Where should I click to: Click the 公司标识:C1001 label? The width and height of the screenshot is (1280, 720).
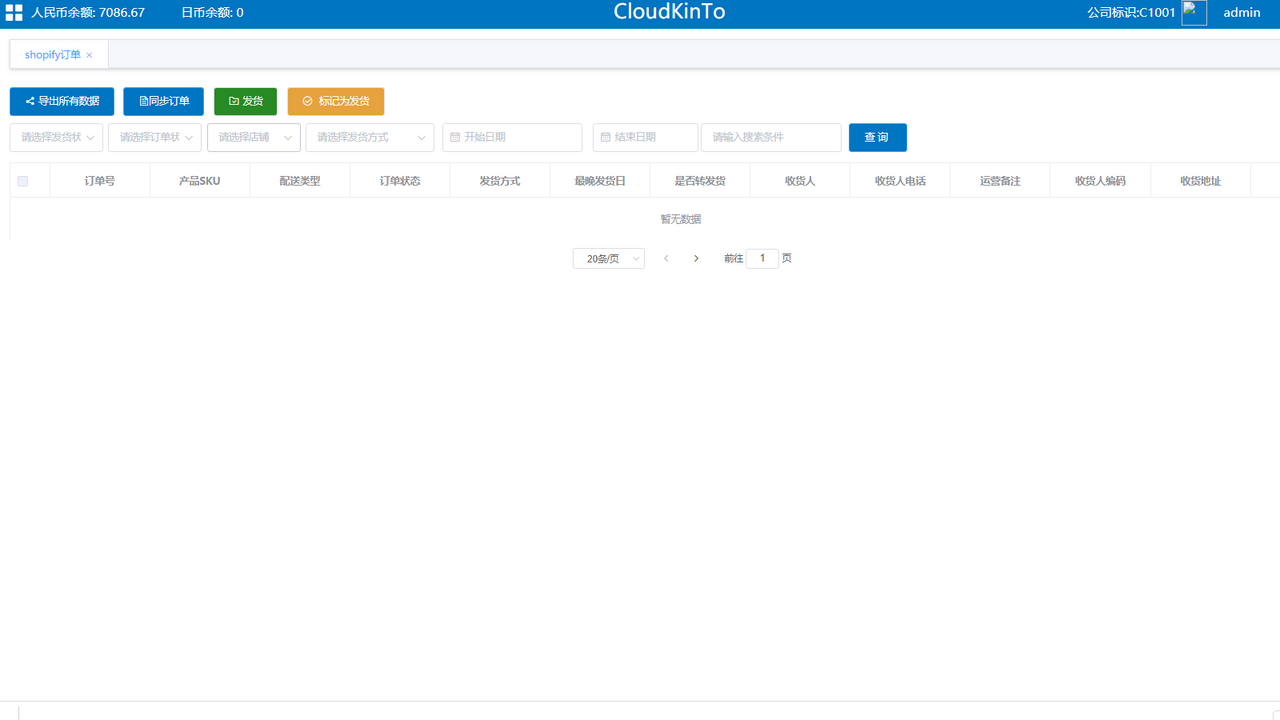point(1131,13)
